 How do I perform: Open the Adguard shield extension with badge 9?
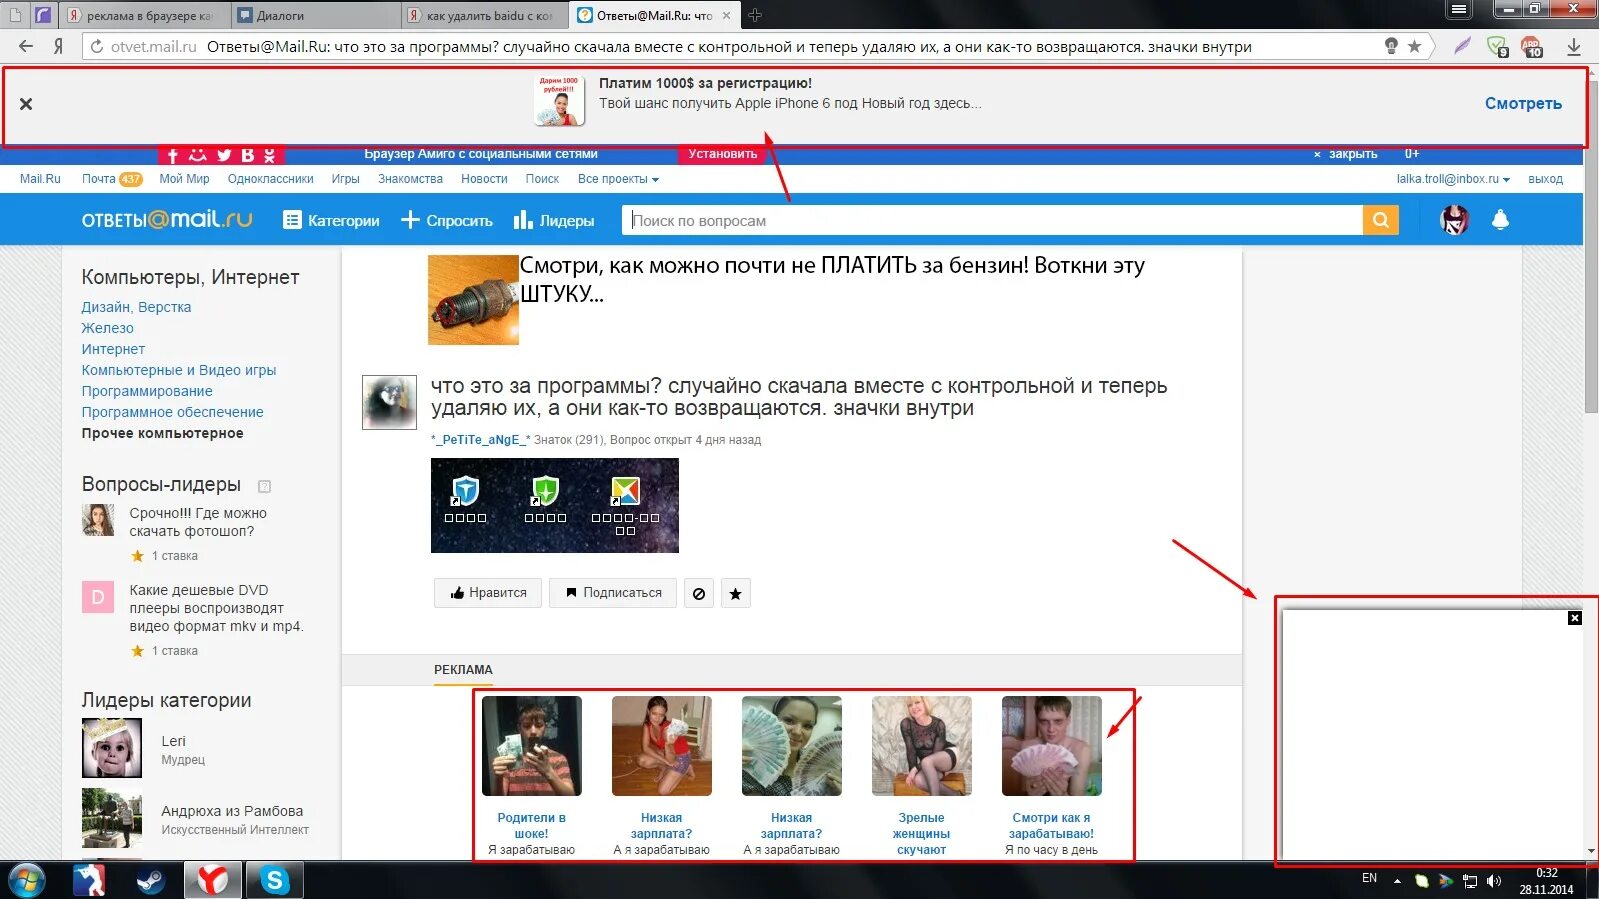(x=1497, y=46)
